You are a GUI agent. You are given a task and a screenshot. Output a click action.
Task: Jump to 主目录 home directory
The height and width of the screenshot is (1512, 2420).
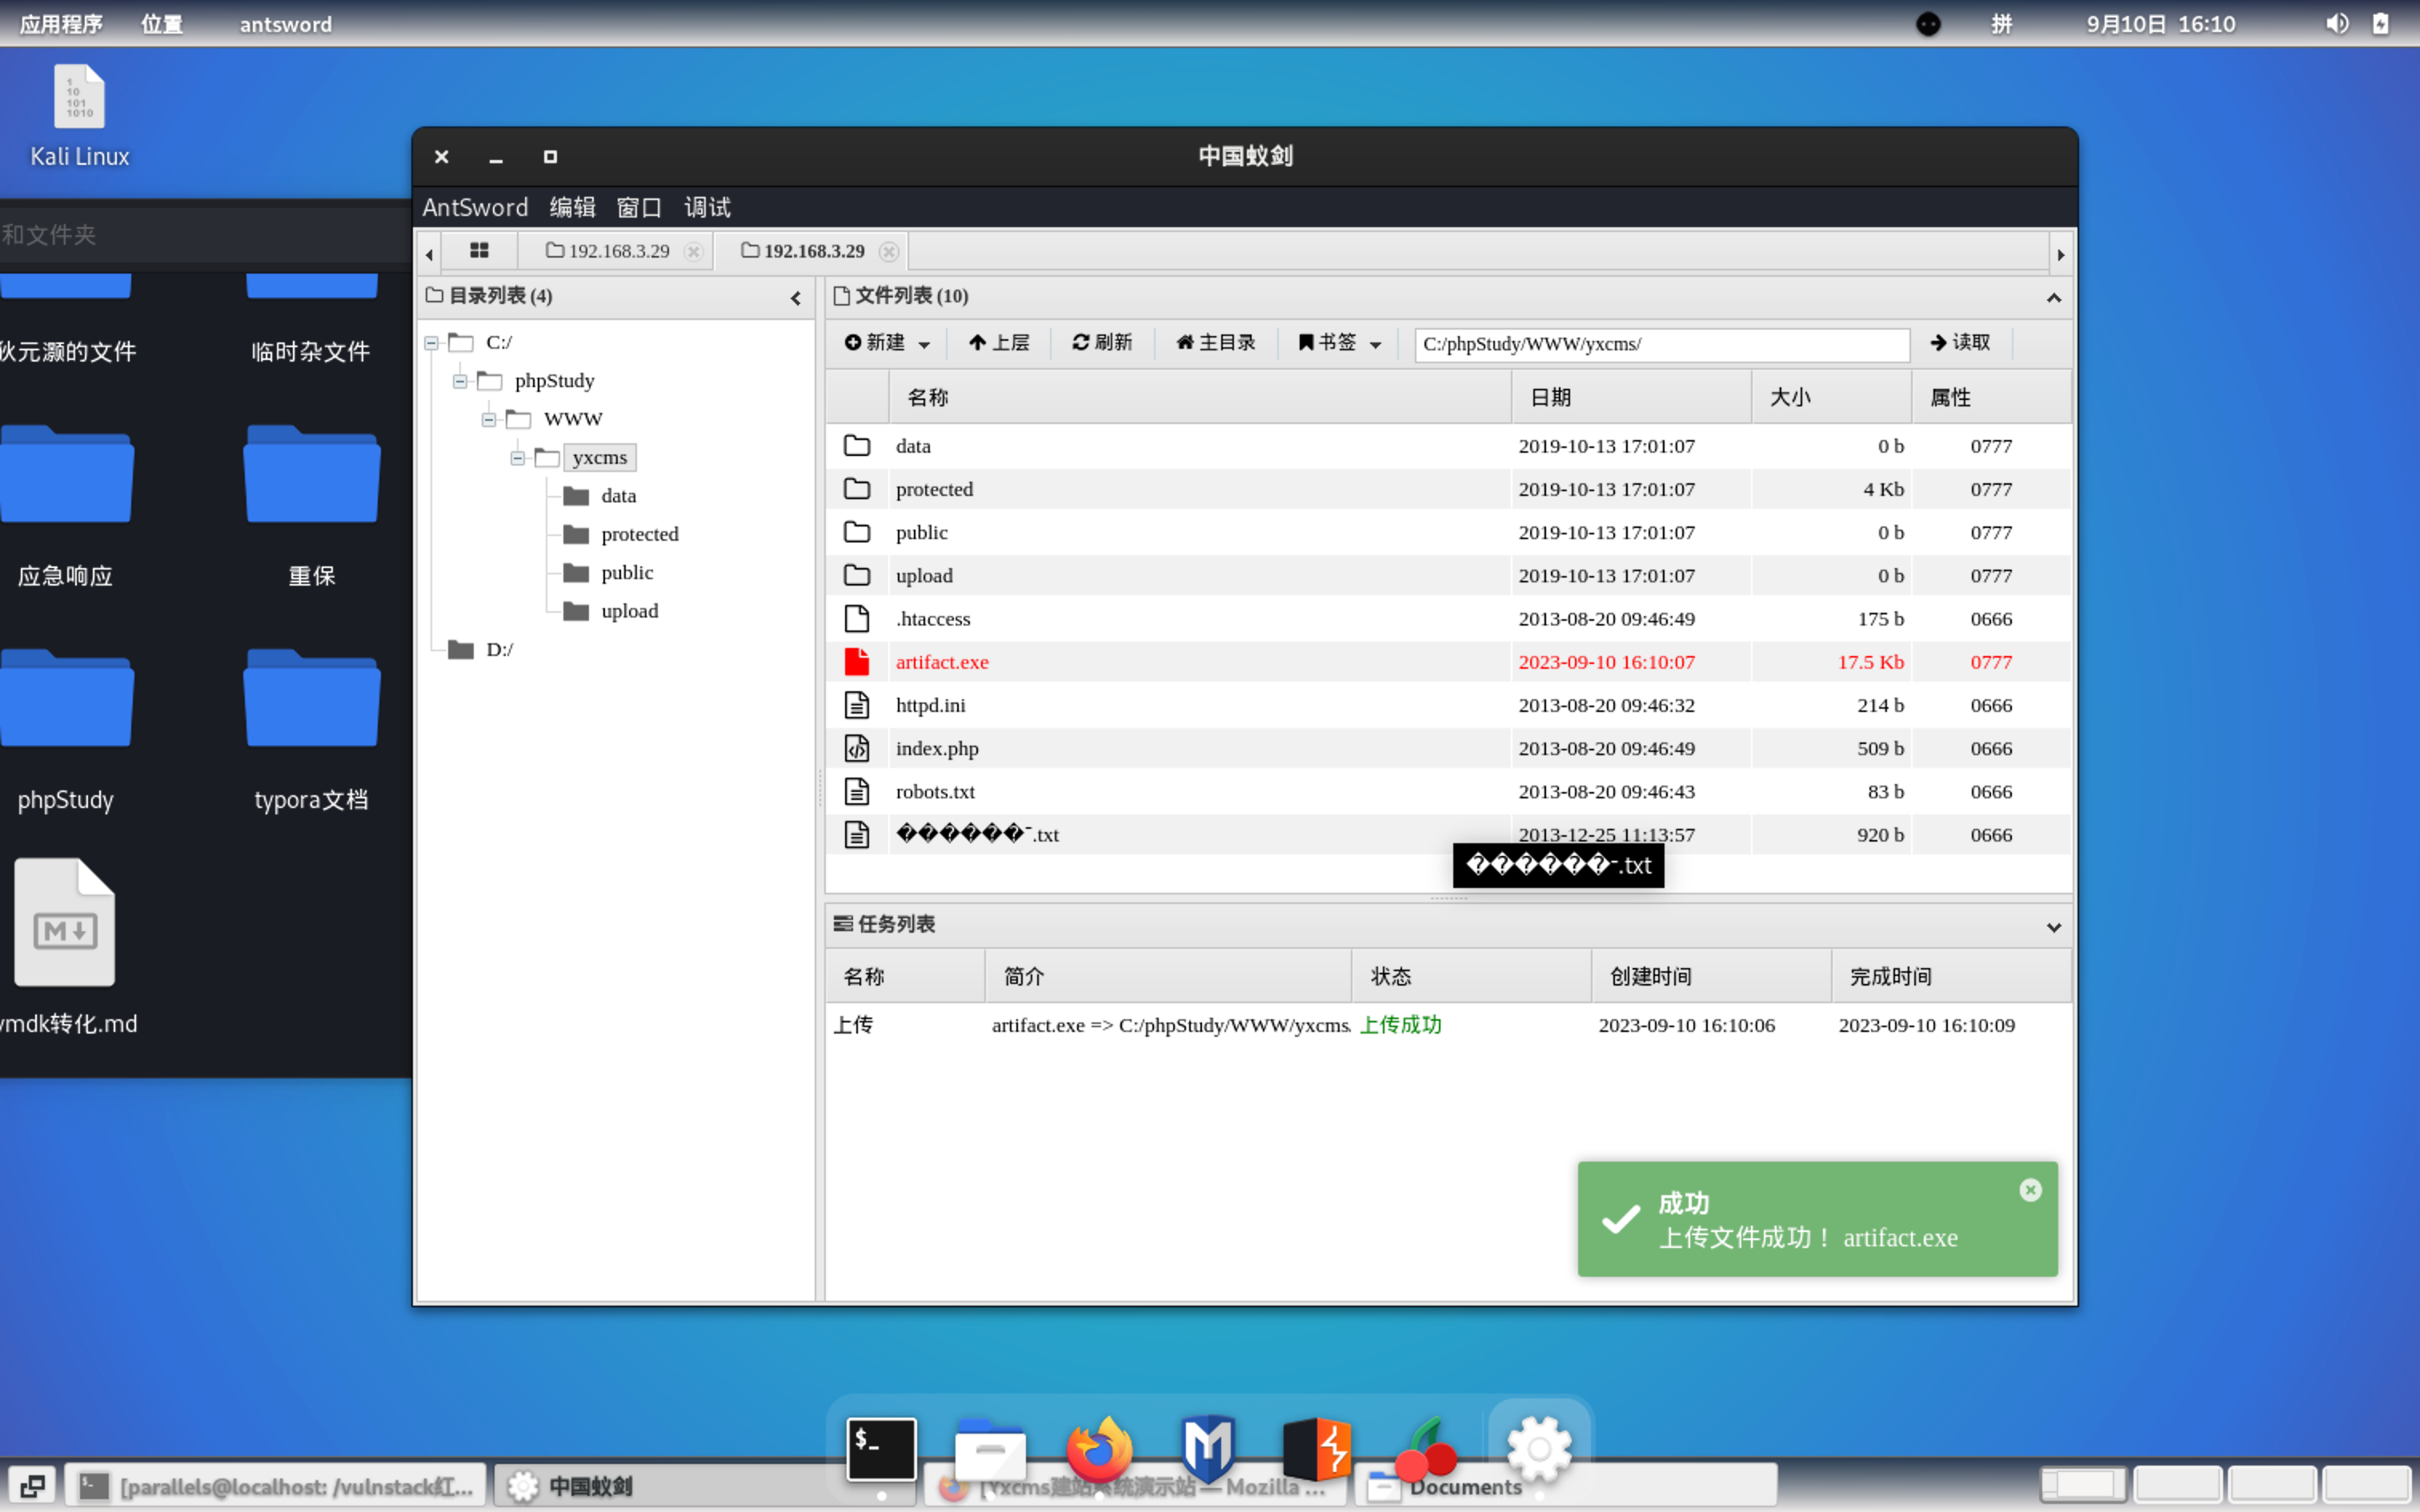pyautogui.click(x=1215, y=343)
